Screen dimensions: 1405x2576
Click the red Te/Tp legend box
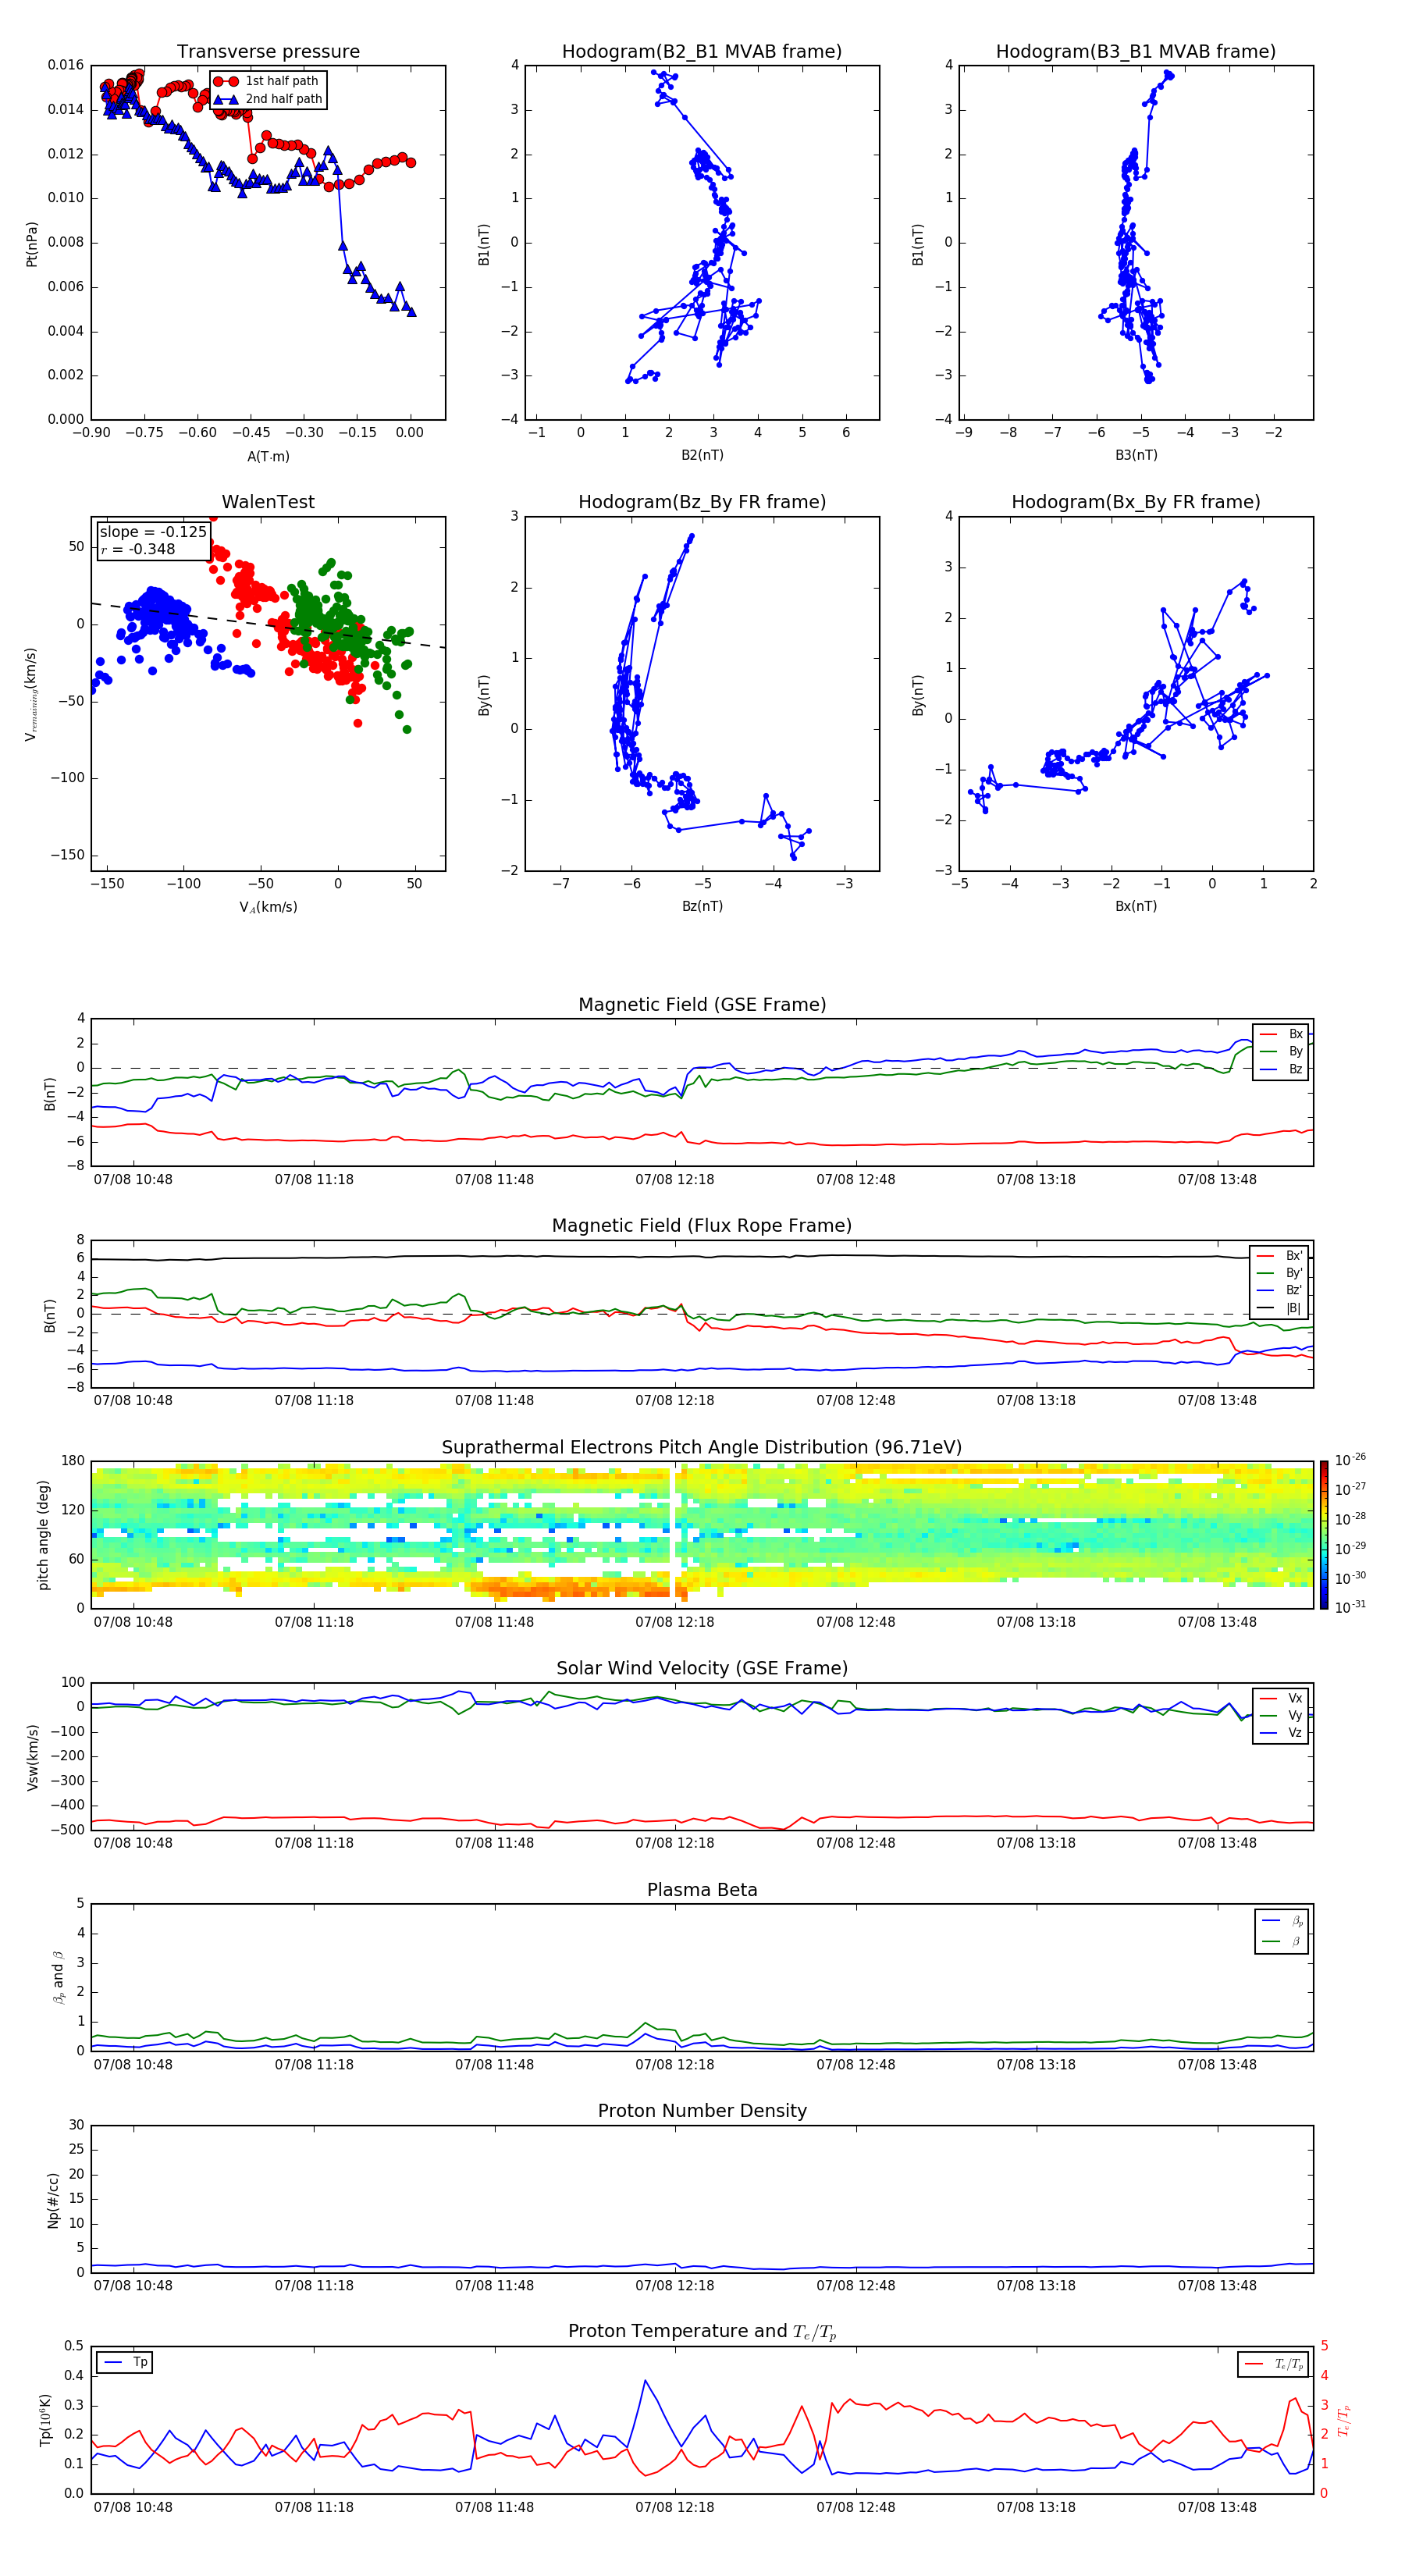click(x=1273, y=2364)
